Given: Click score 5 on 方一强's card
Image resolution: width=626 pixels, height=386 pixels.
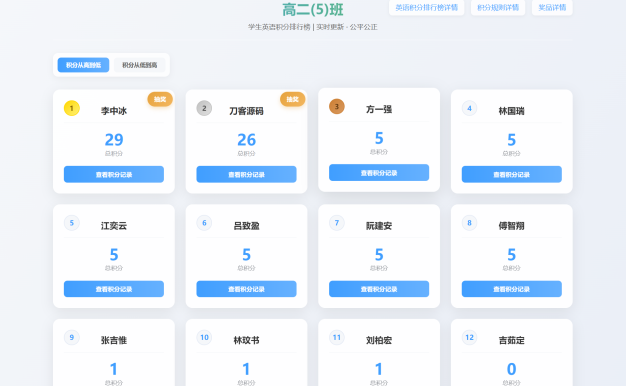Looking at the screenshot, I should pos(379,138).
